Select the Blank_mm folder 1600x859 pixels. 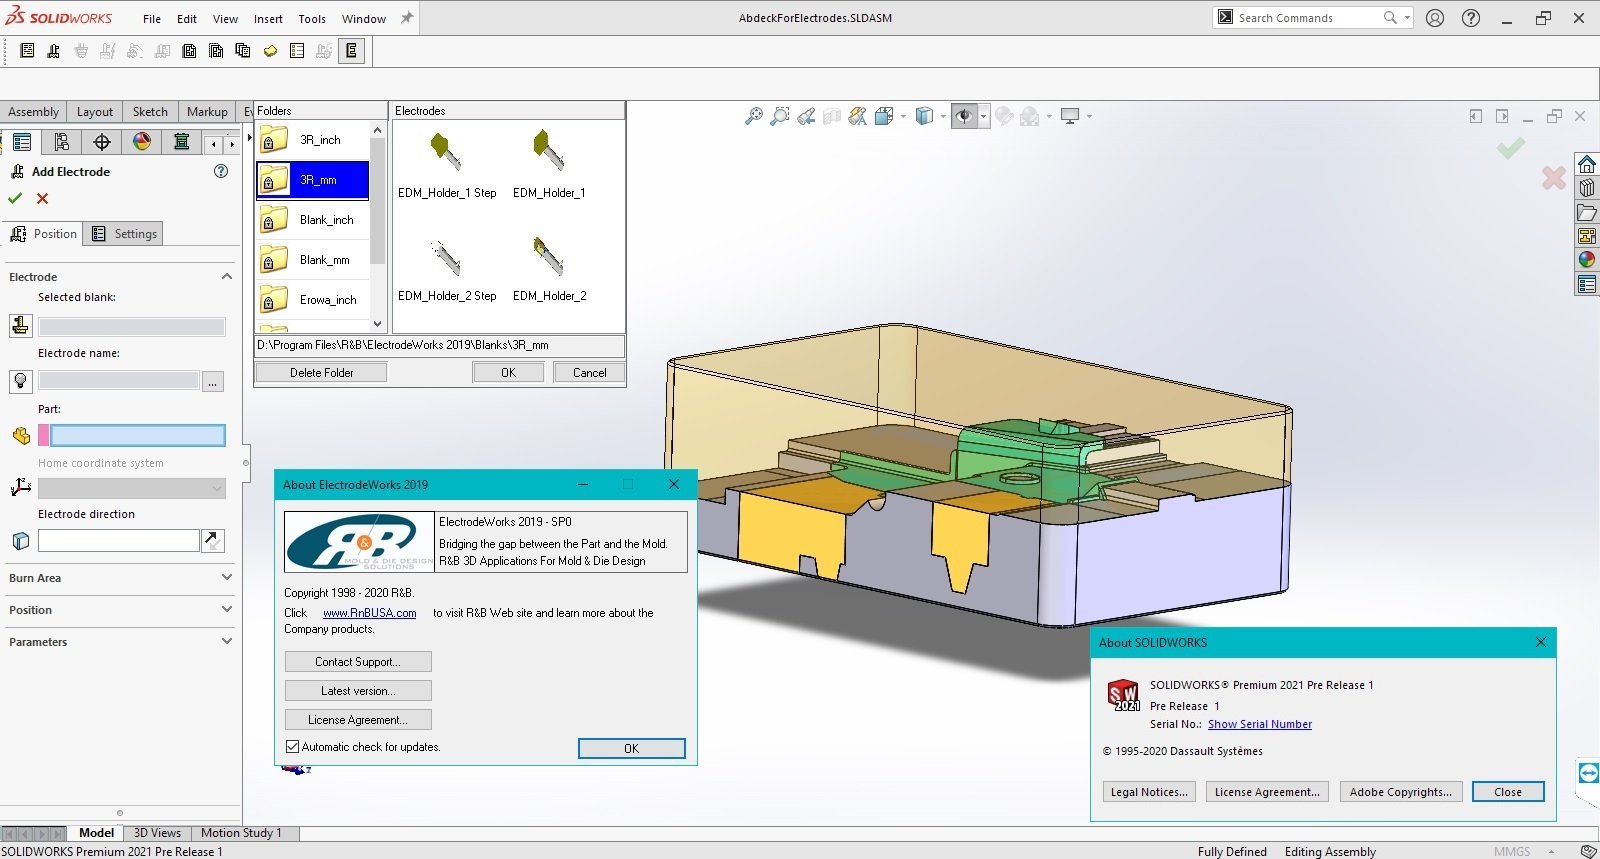pyautogui.click(x=313, y=260)
